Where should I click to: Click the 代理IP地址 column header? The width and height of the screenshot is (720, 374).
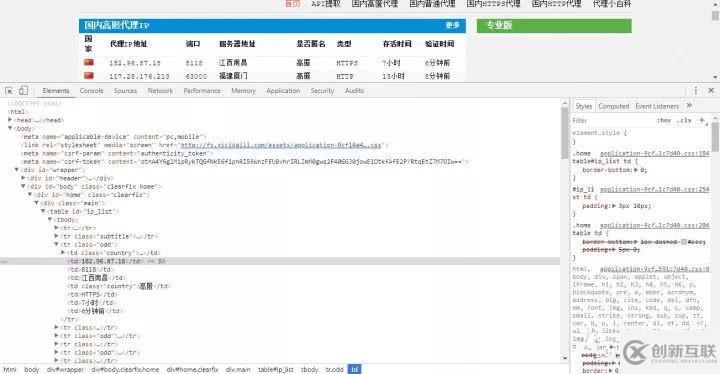129,44
